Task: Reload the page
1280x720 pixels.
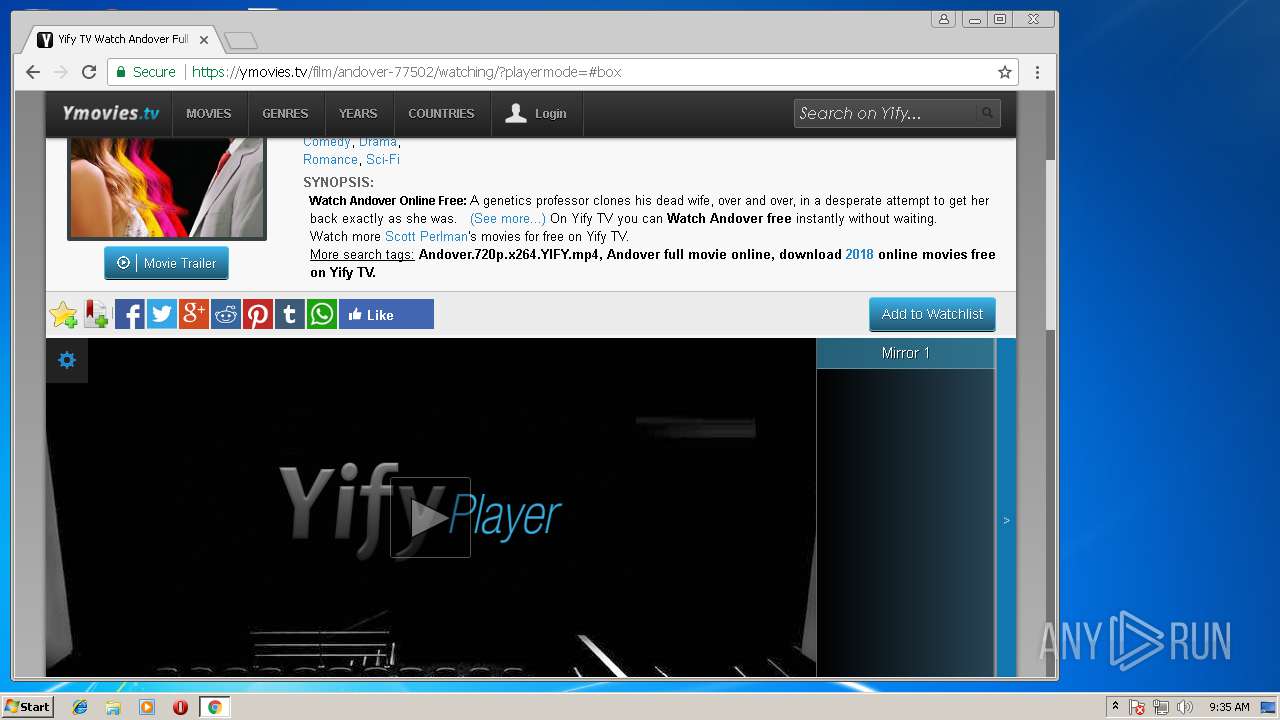Action: point(89,72)
